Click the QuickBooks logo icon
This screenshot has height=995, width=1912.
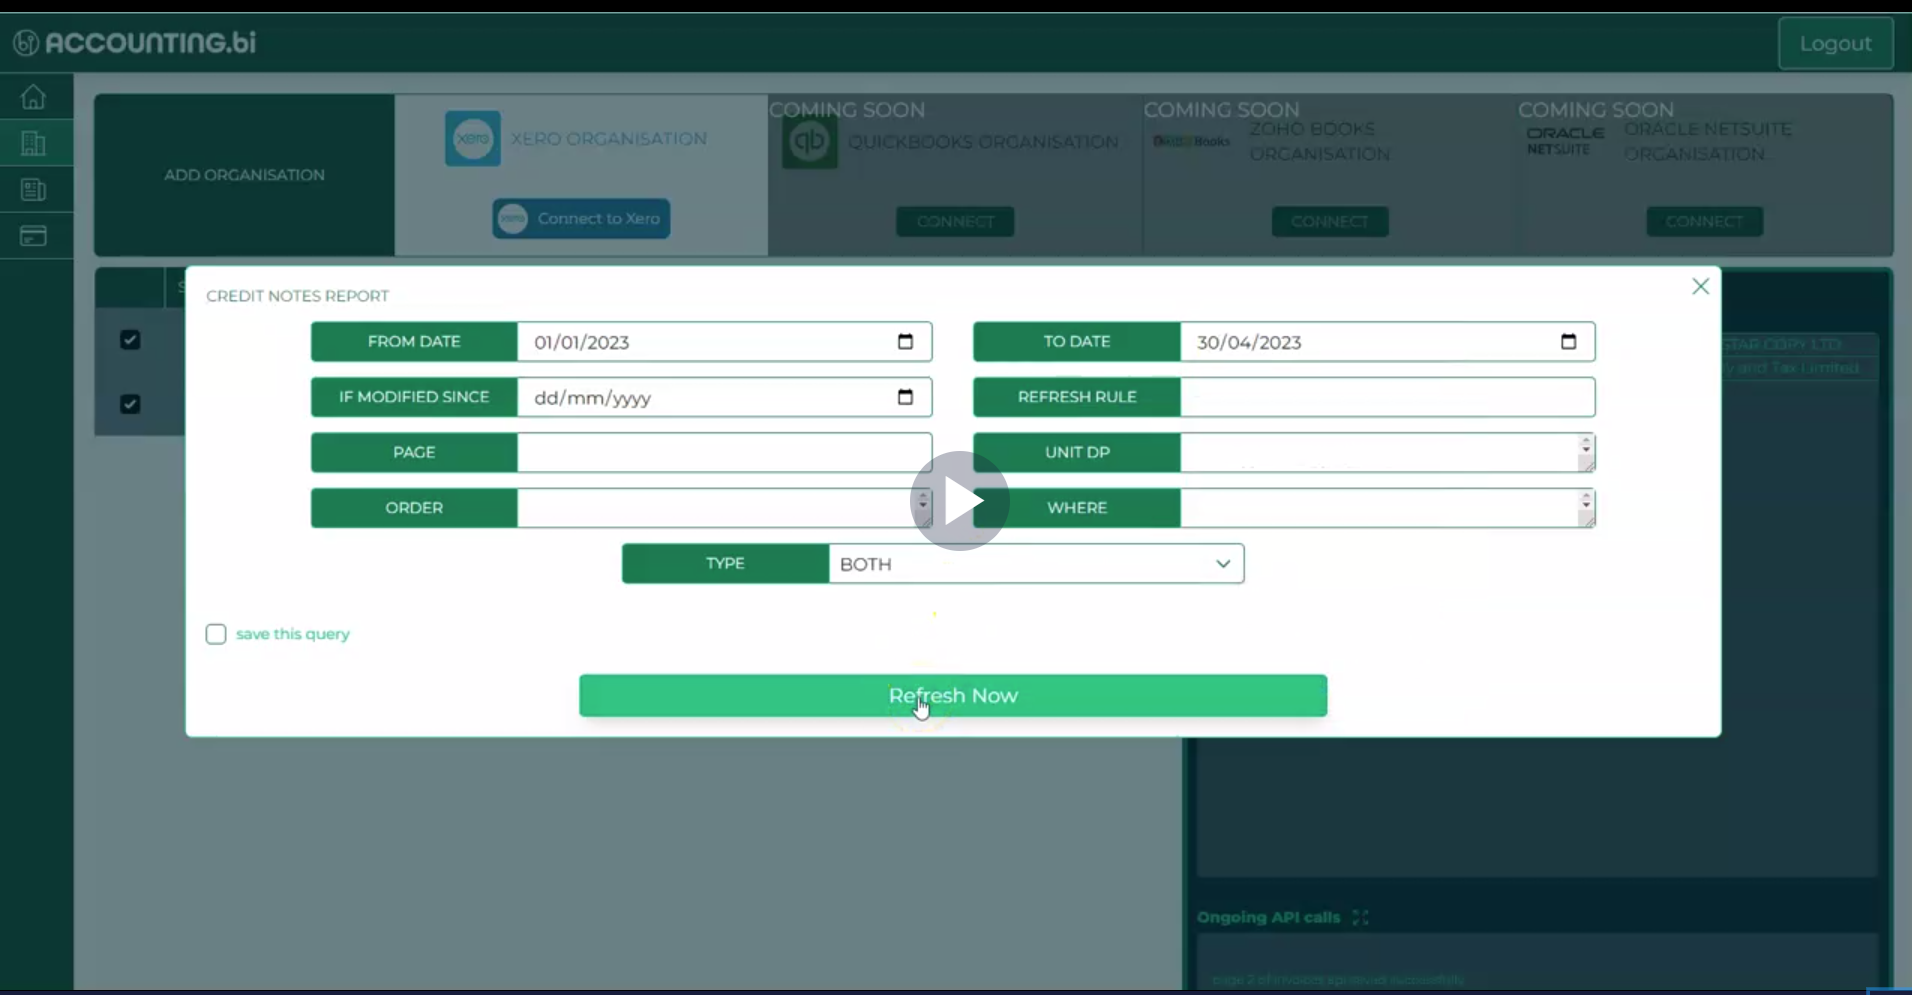click(809, 142)
